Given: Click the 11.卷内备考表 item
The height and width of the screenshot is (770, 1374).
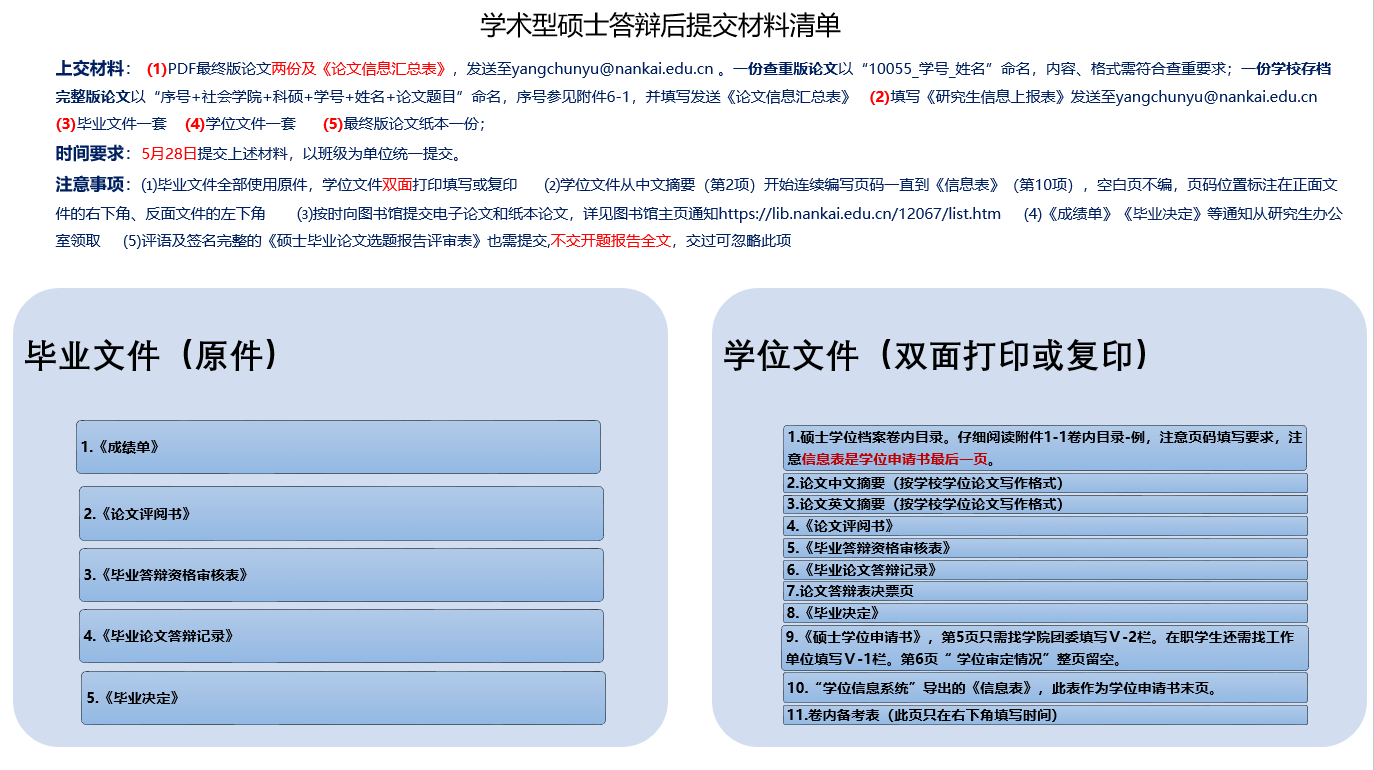Looking at the screenshot, I should [1045, 715].
